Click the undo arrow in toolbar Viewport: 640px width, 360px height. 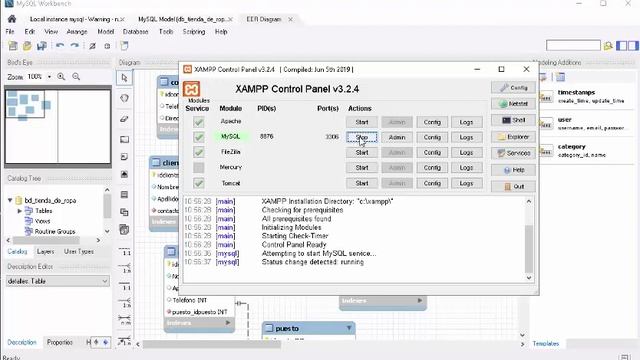click(x=60, y=46)
